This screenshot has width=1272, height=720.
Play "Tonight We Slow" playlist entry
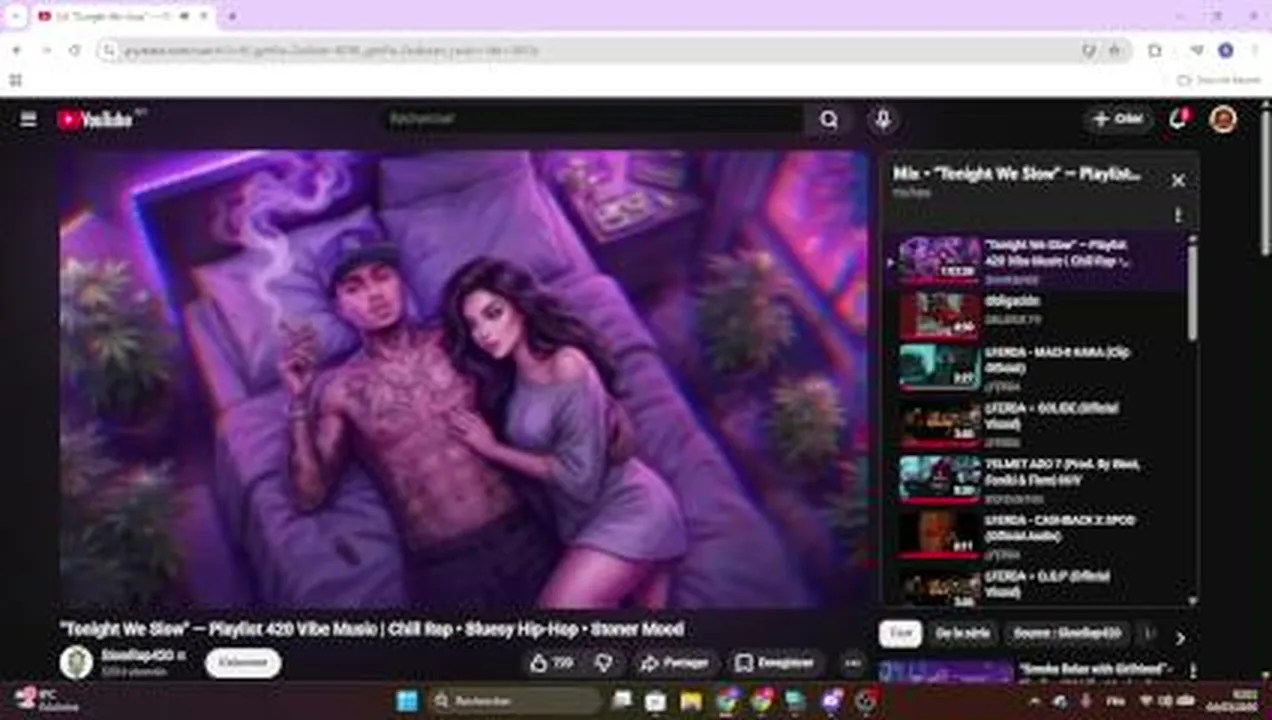(1035, 260)
